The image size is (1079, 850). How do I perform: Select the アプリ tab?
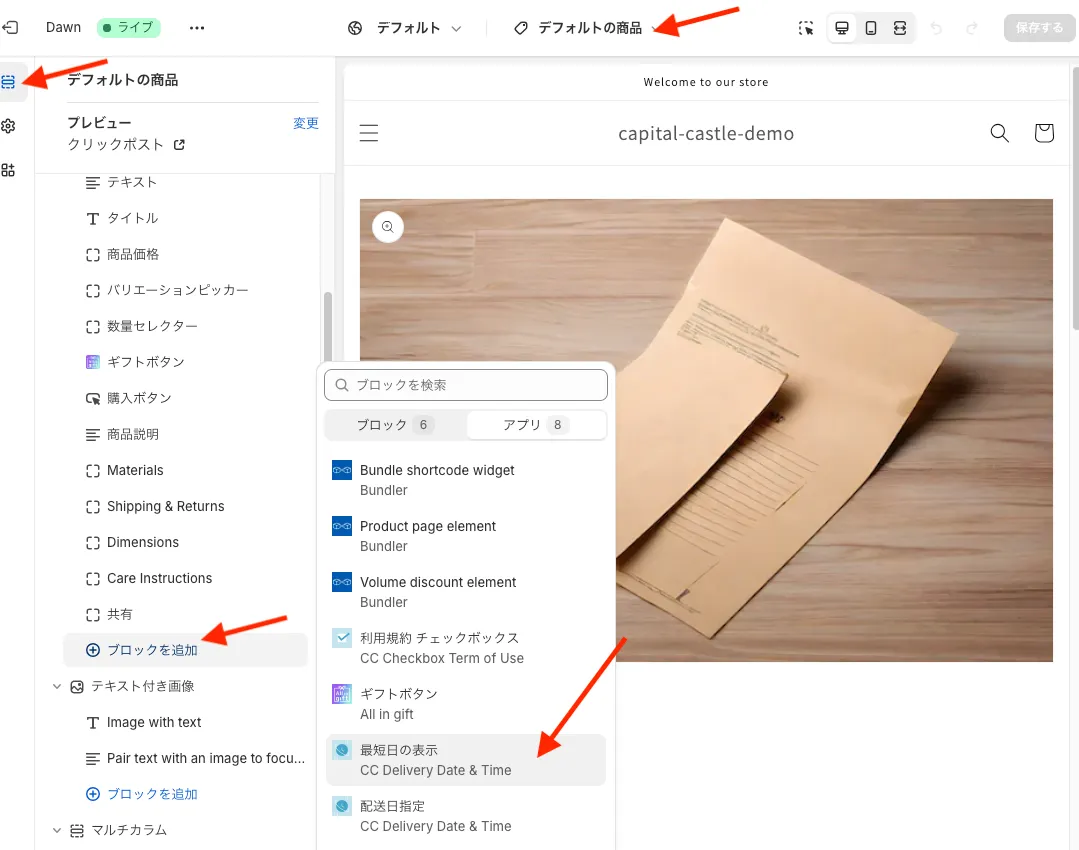click(x=536, y=425)
